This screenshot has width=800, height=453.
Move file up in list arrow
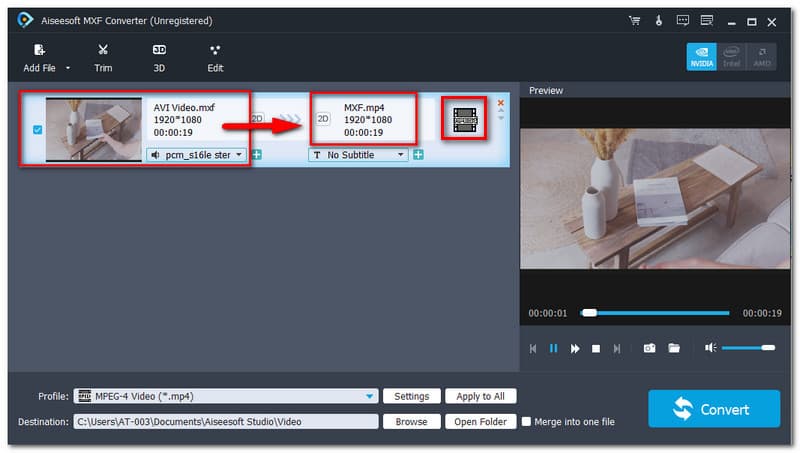coord(501,110)
